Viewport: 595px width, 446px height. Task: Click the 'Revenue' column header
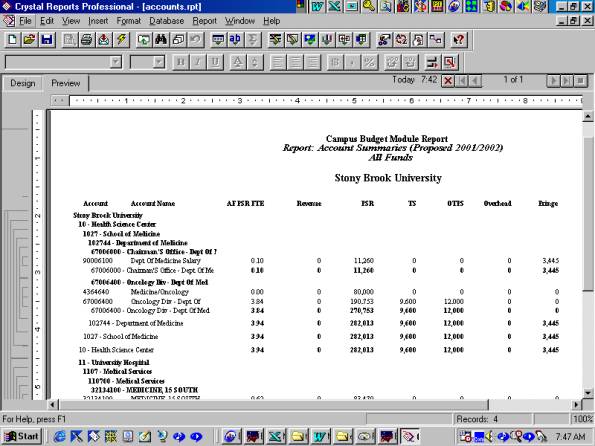309,203
